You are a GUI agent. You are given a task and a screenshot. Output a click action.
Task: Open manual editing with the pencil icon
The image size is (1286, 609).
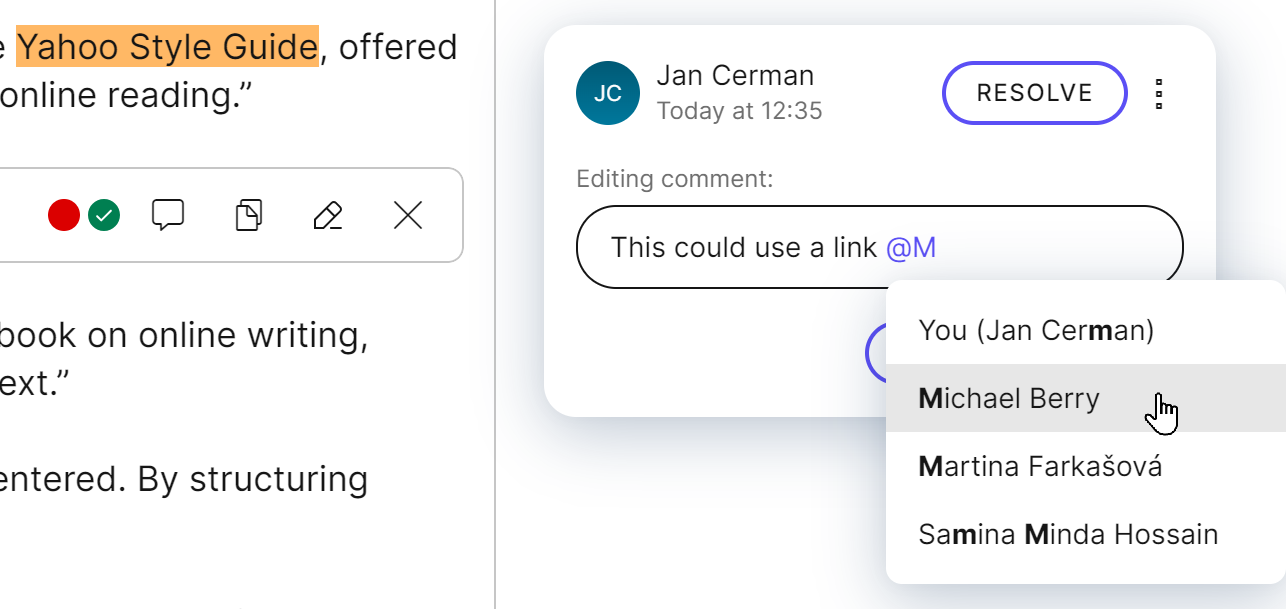[327, 215]
